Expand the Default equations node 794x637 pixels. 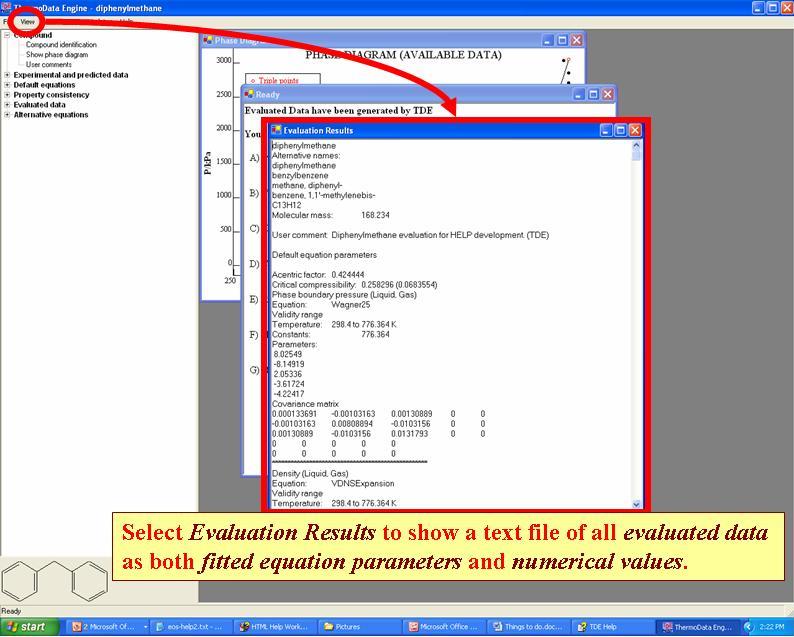pos(7,85)
